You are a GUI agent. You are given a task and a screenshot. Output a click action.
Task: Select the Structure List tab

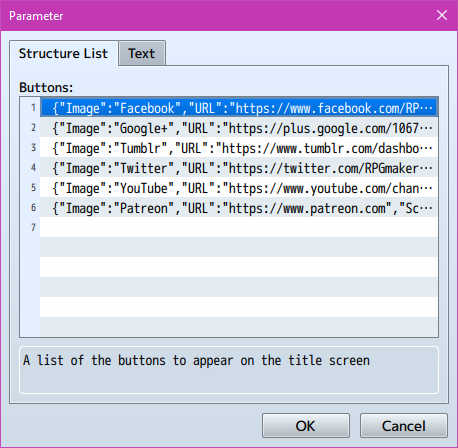point(64,53)
